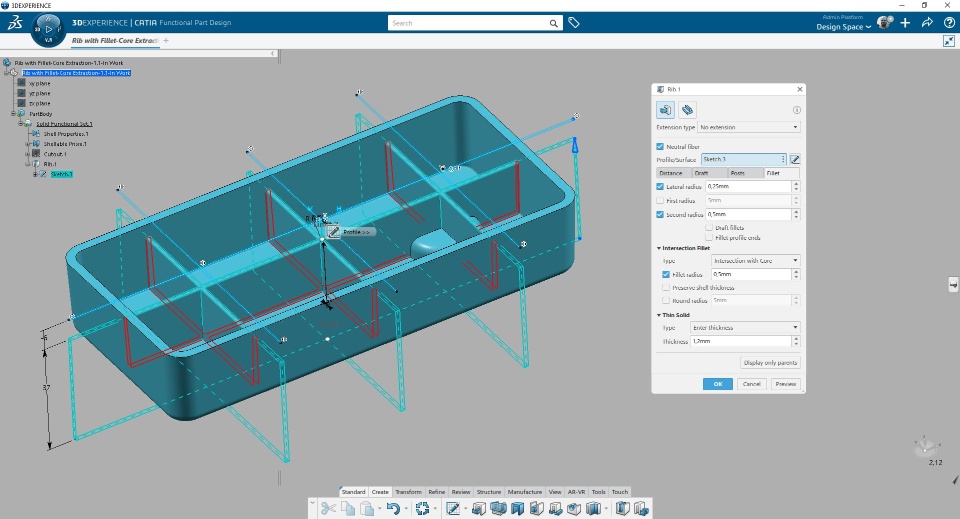Switch to the Distance tab
Viewport: 960px width, 519px height.
pos(673,173)
